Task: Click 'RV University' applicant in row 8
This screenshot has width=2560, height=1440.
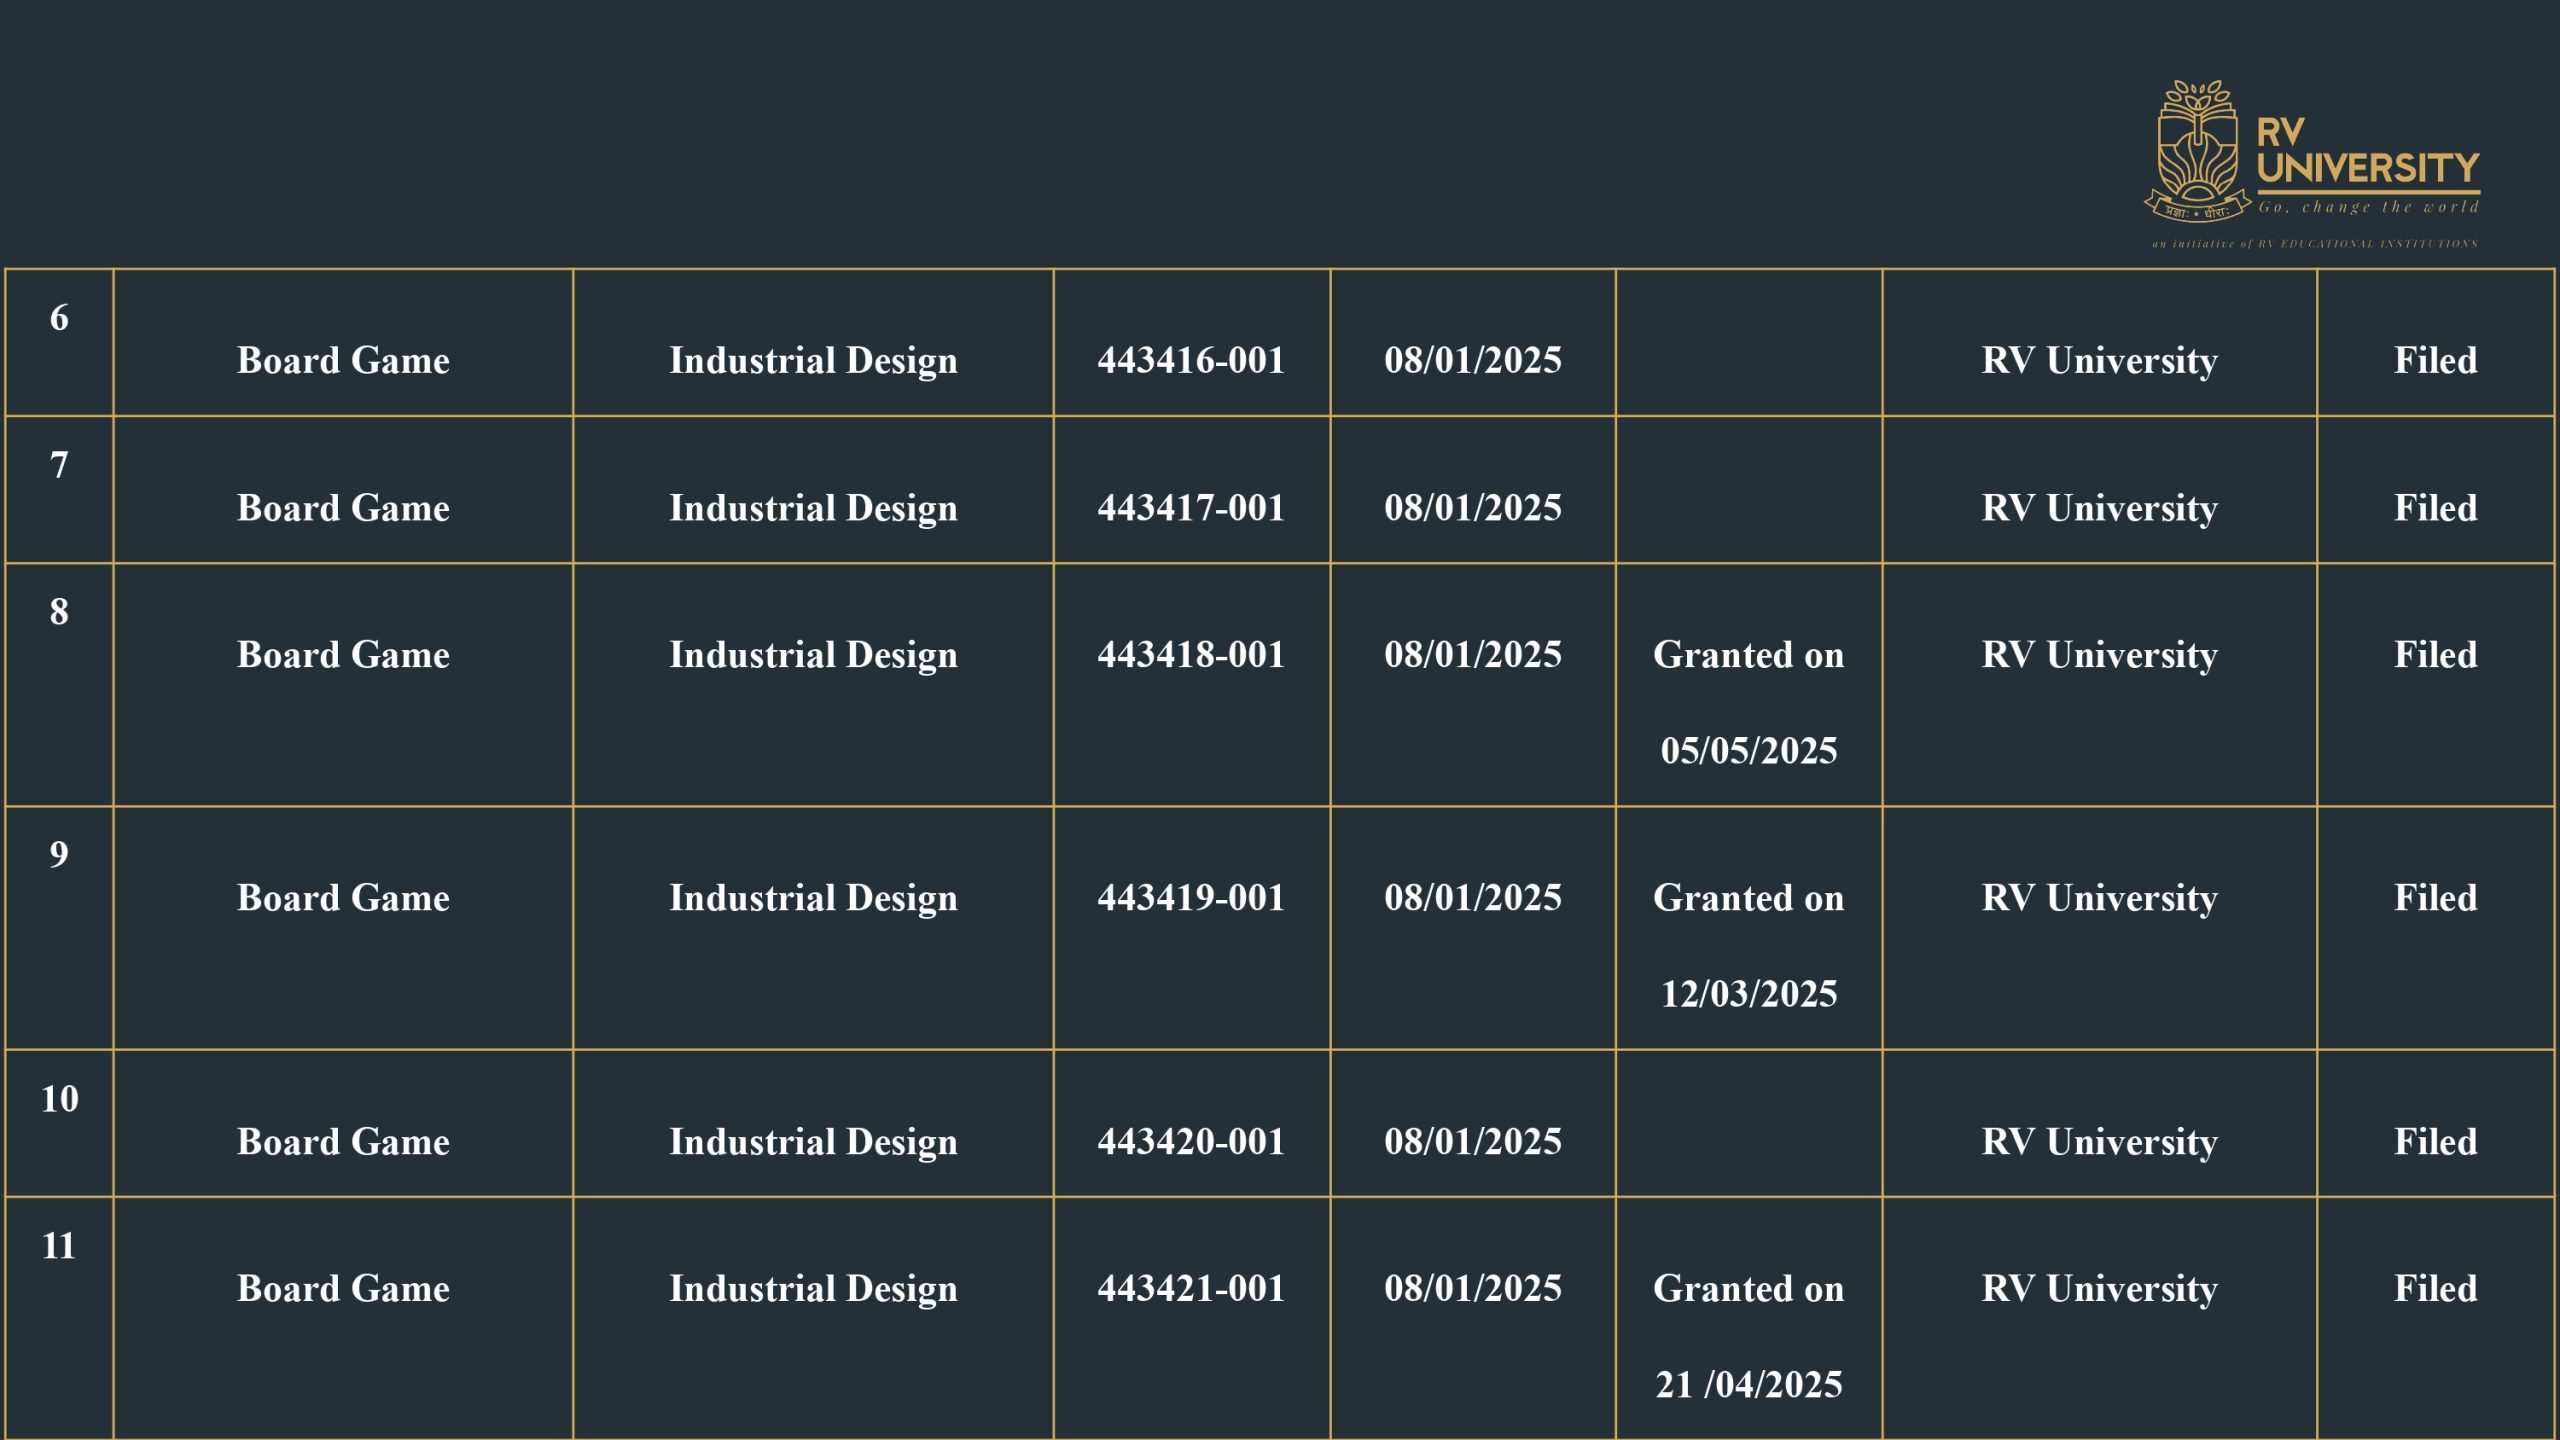Action: pyautogui.click(x=2100, y=657)
